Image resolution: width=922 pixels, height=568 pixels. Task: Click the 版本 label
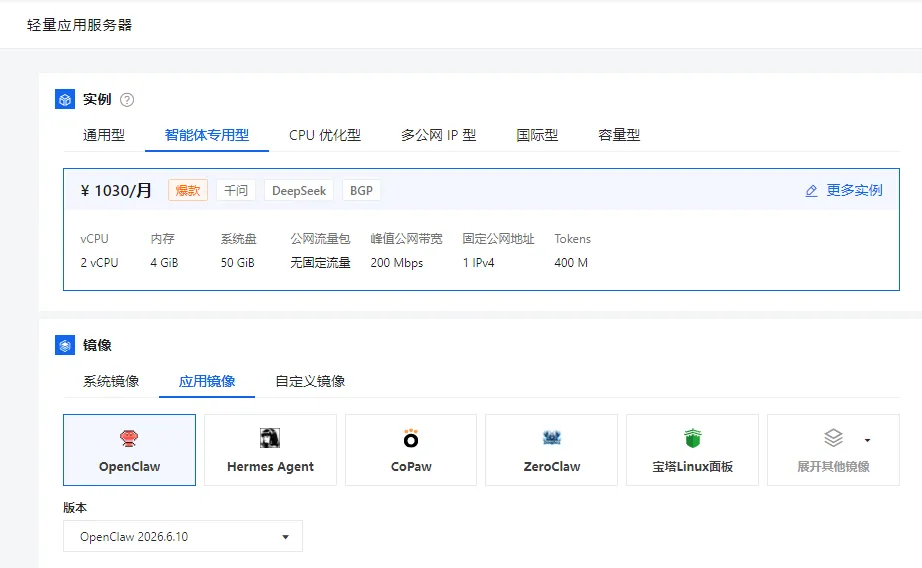tap(75, 507)
